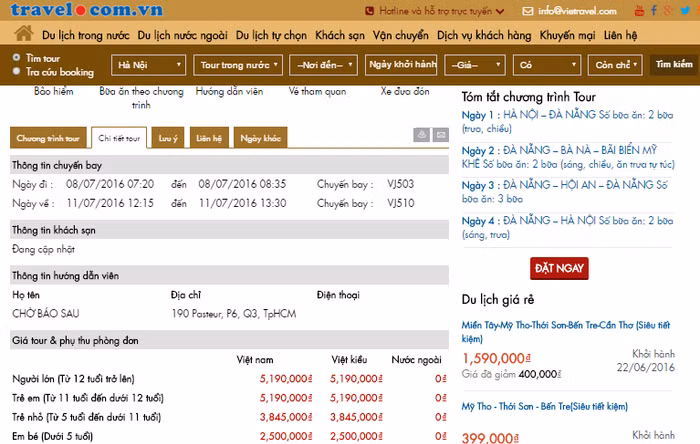Screen dimensions: 700x444
Task: Go to the home page icon
Action: (24, 33)
